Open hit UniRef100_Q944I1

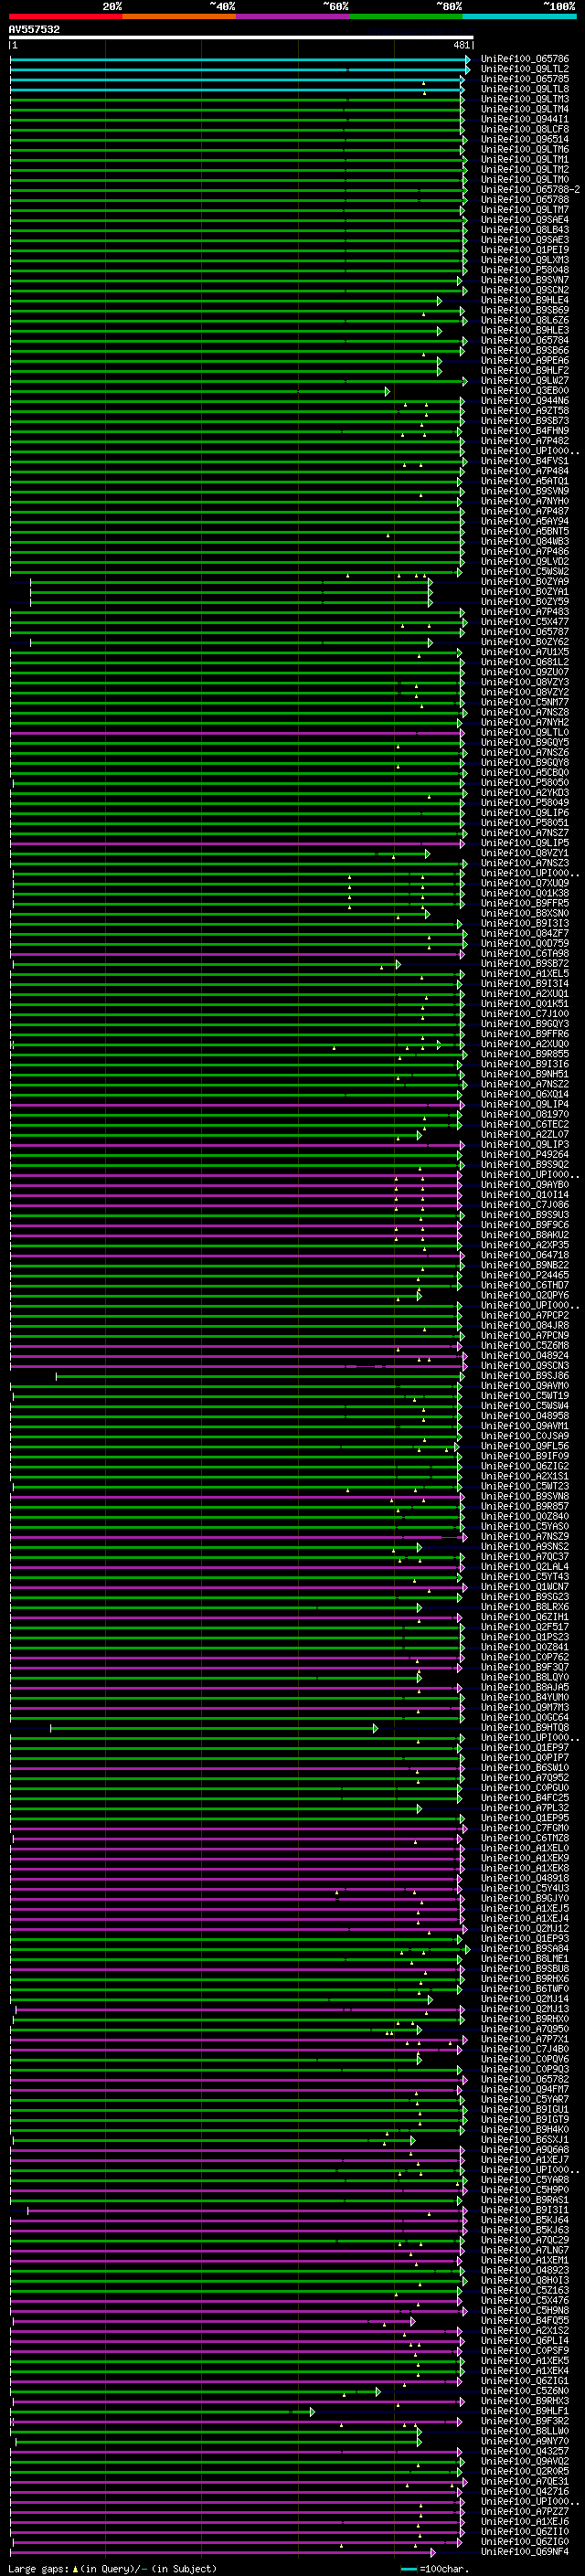(x=525, y=119)
